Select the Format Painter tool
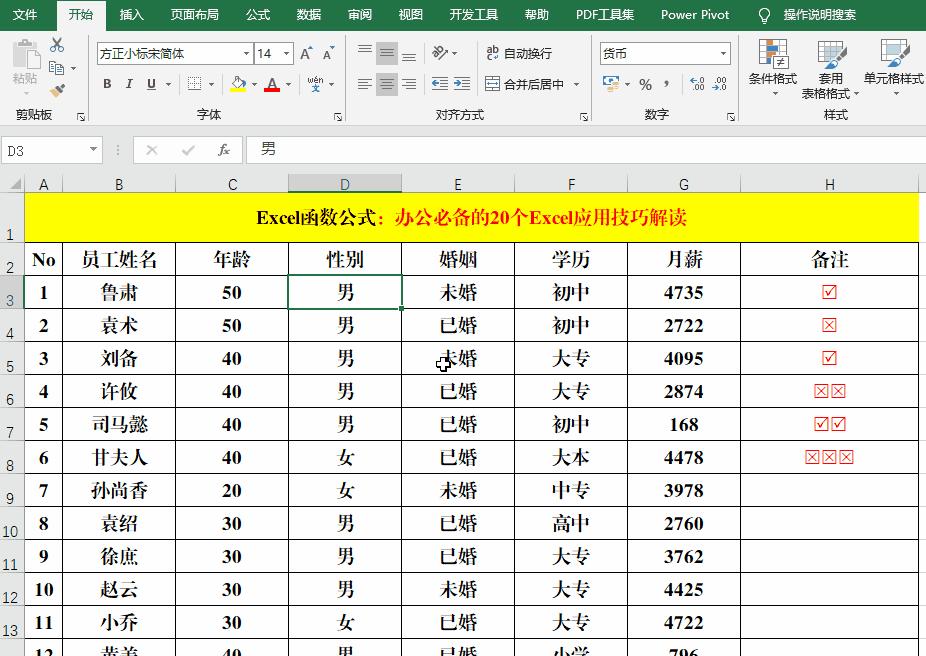Viewport: 926px width, 656px height. click(57, 91)
